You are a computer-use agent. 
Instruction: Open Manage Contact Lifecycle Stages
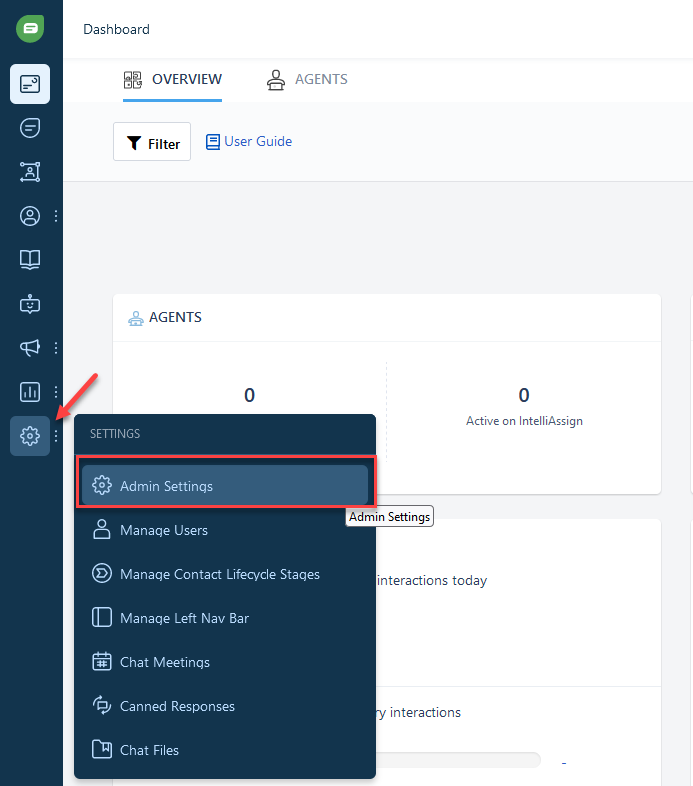click(x=225, y=574)
